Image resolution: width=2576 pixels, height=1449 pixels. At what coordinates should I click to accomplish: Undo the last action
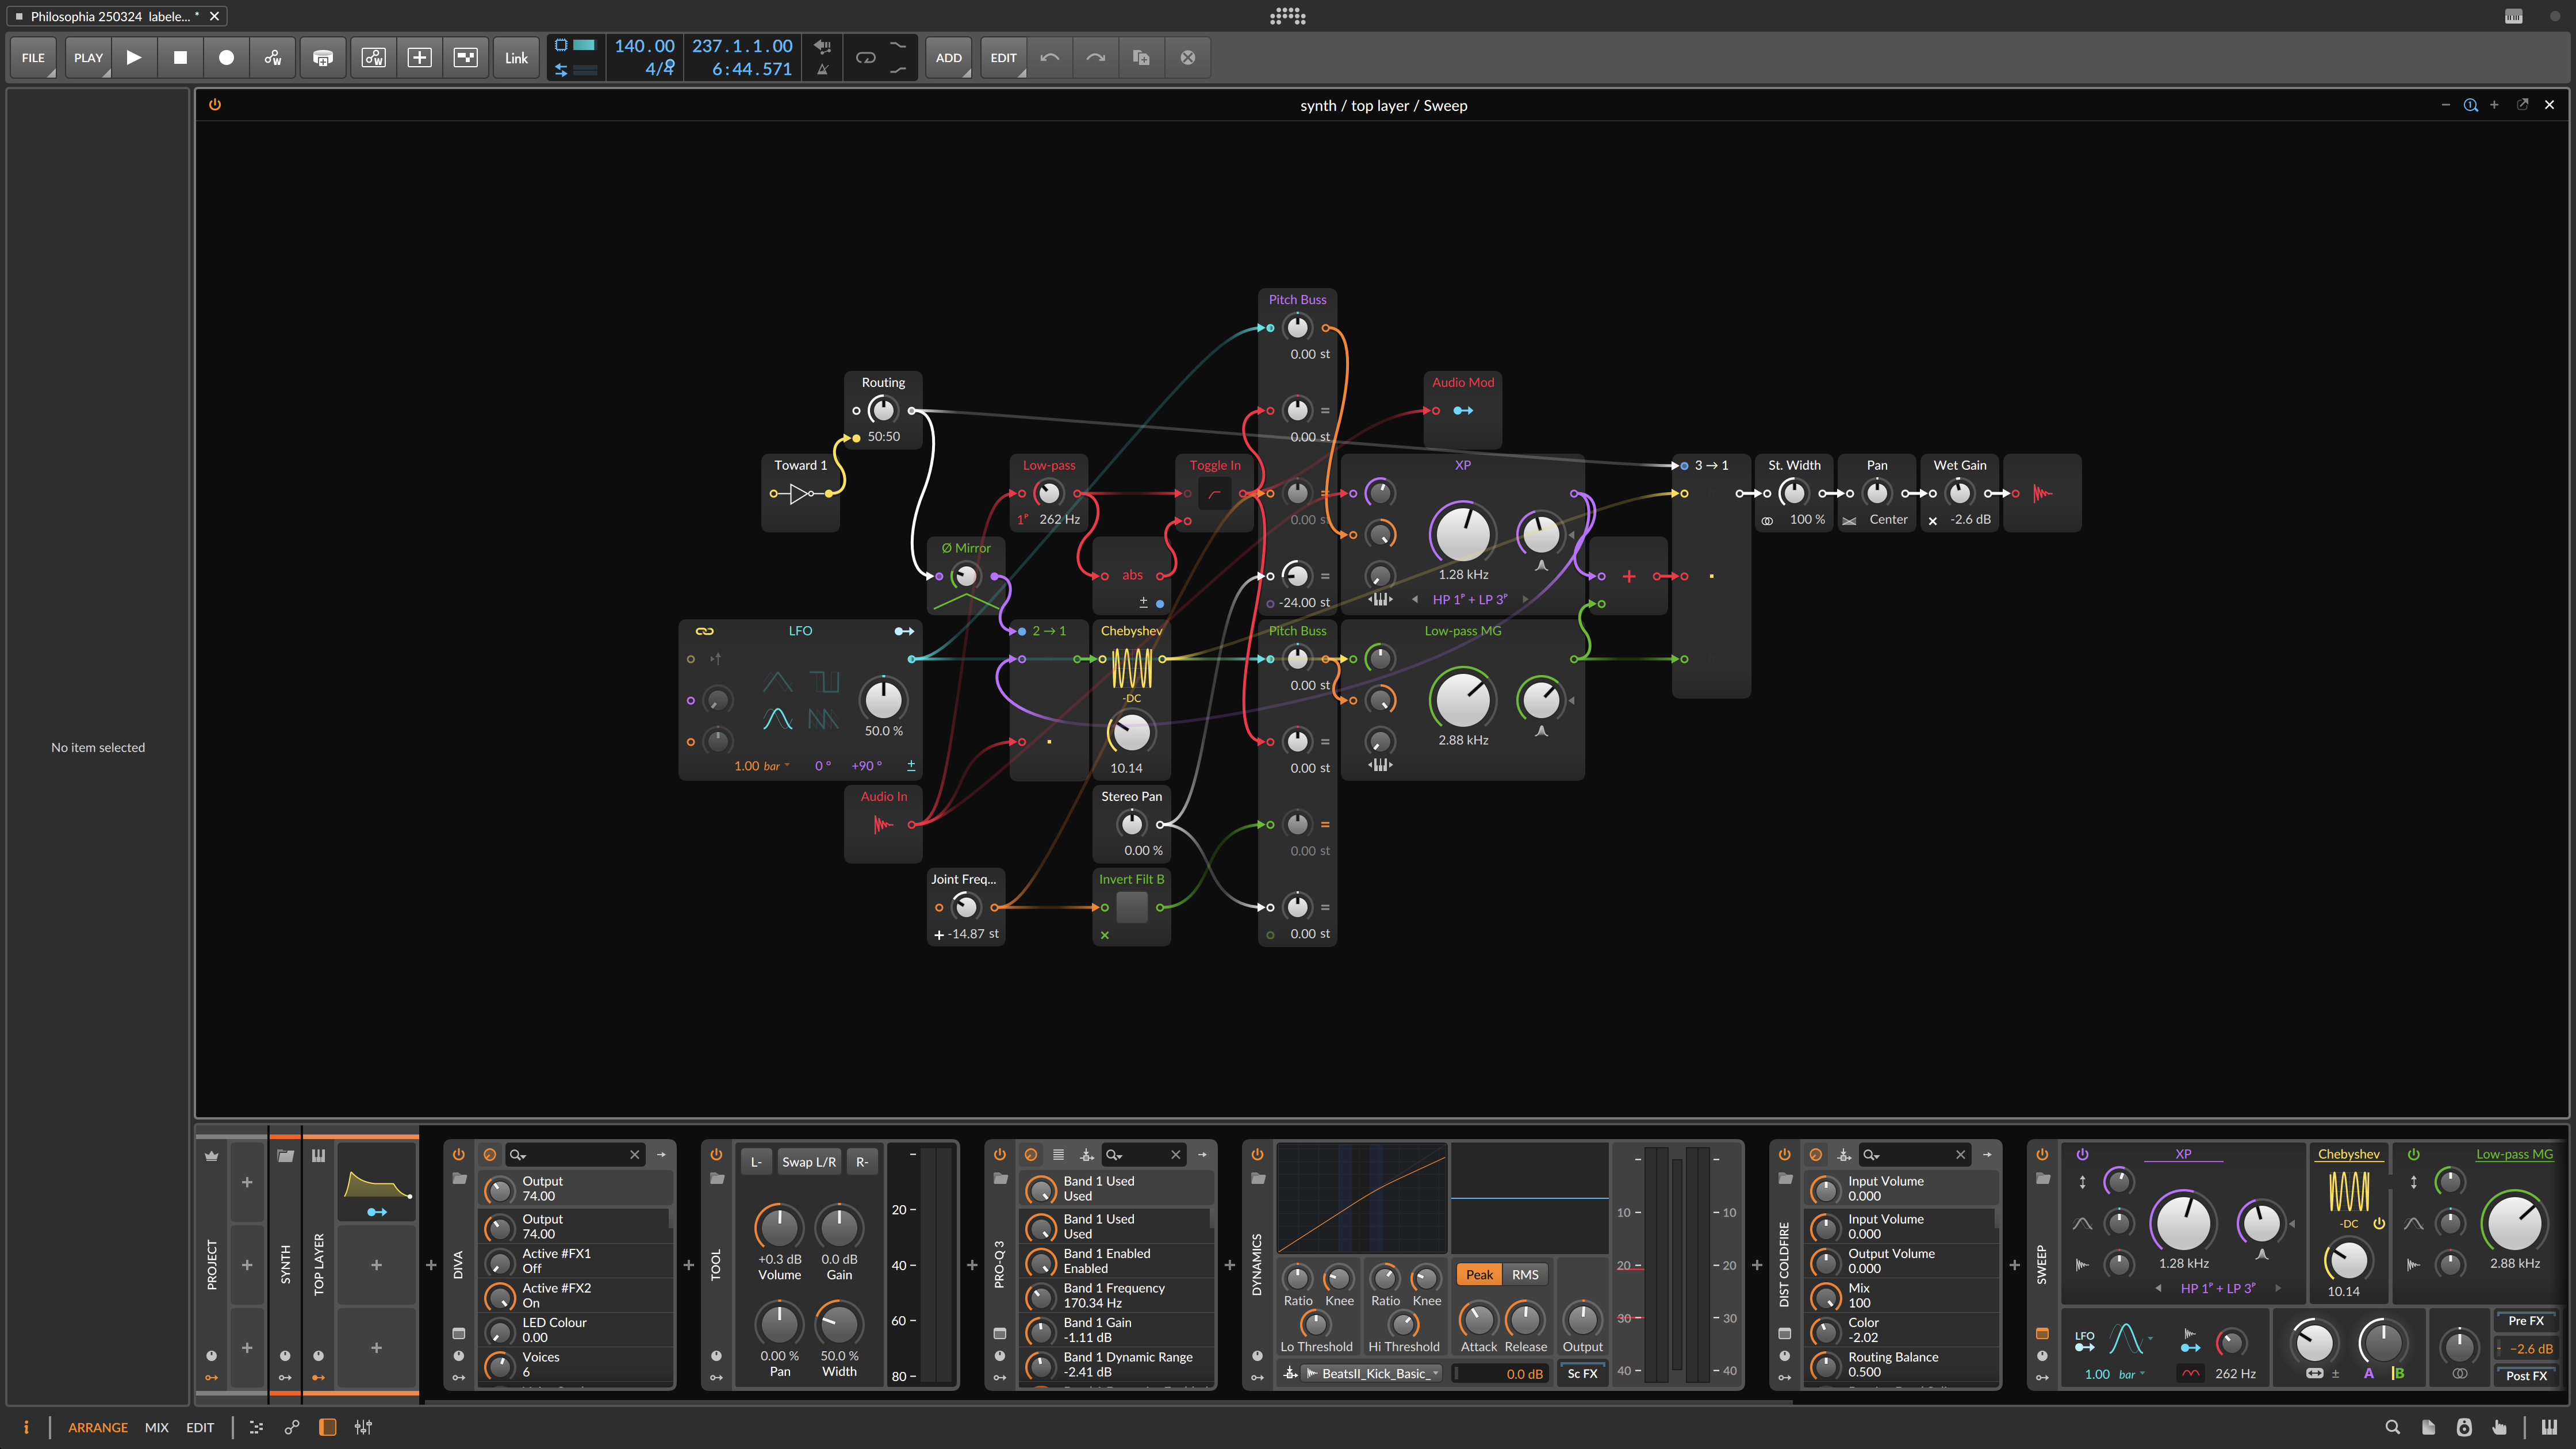tap(1049, 58)
